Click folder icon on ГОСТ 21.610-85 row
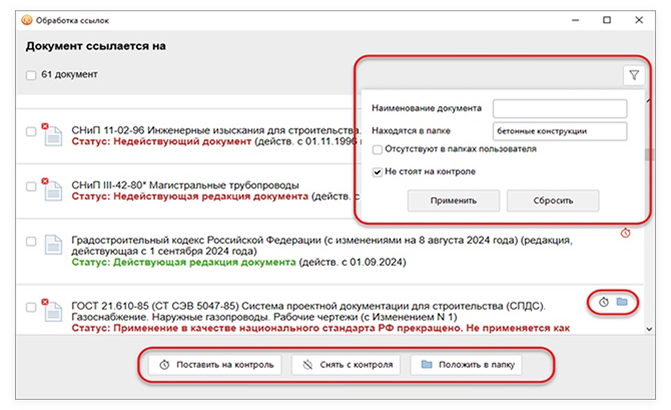The image size is (671, 410). click(x=622, y=301)
